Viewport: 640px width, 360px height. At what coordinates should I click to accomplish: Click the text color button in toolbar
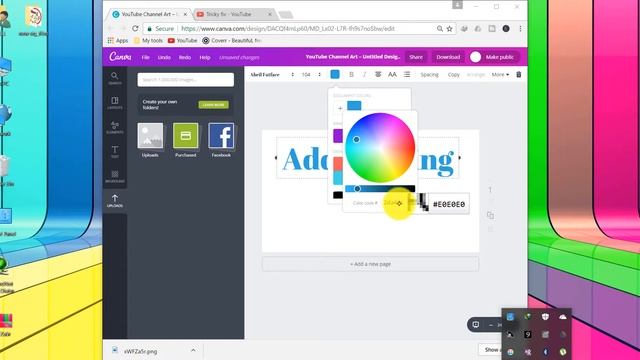[x=335, y=74]
